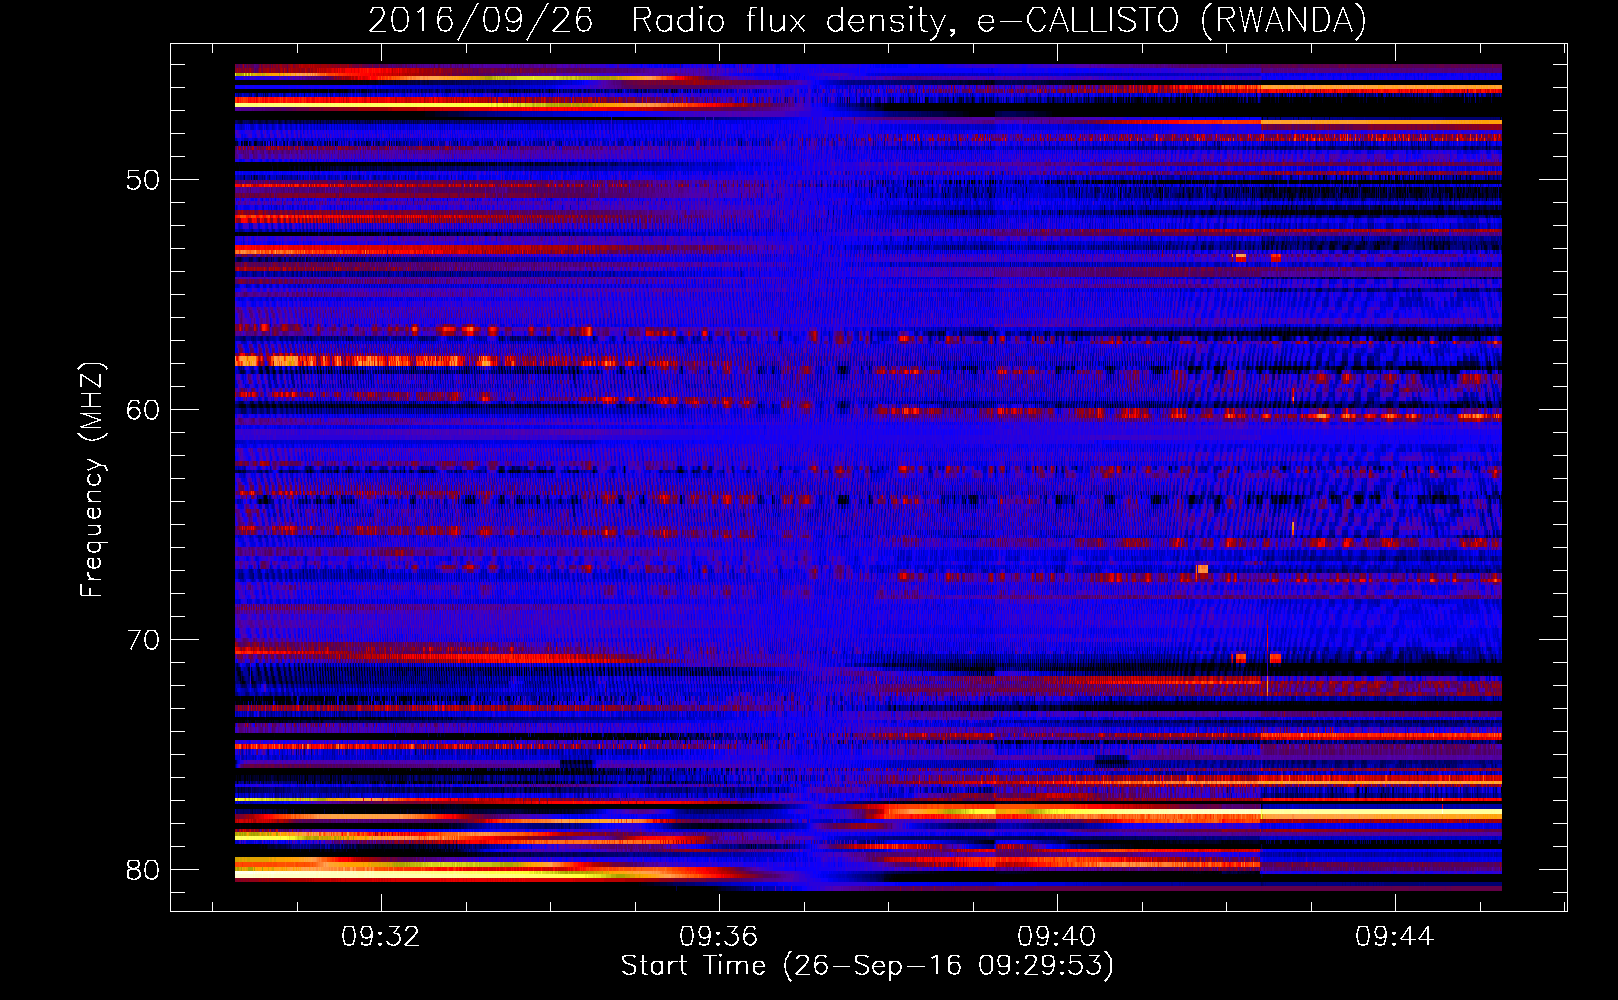Click the plot title 'Radio flux density, e-CALLISTO (RWANDA)'

999,20
